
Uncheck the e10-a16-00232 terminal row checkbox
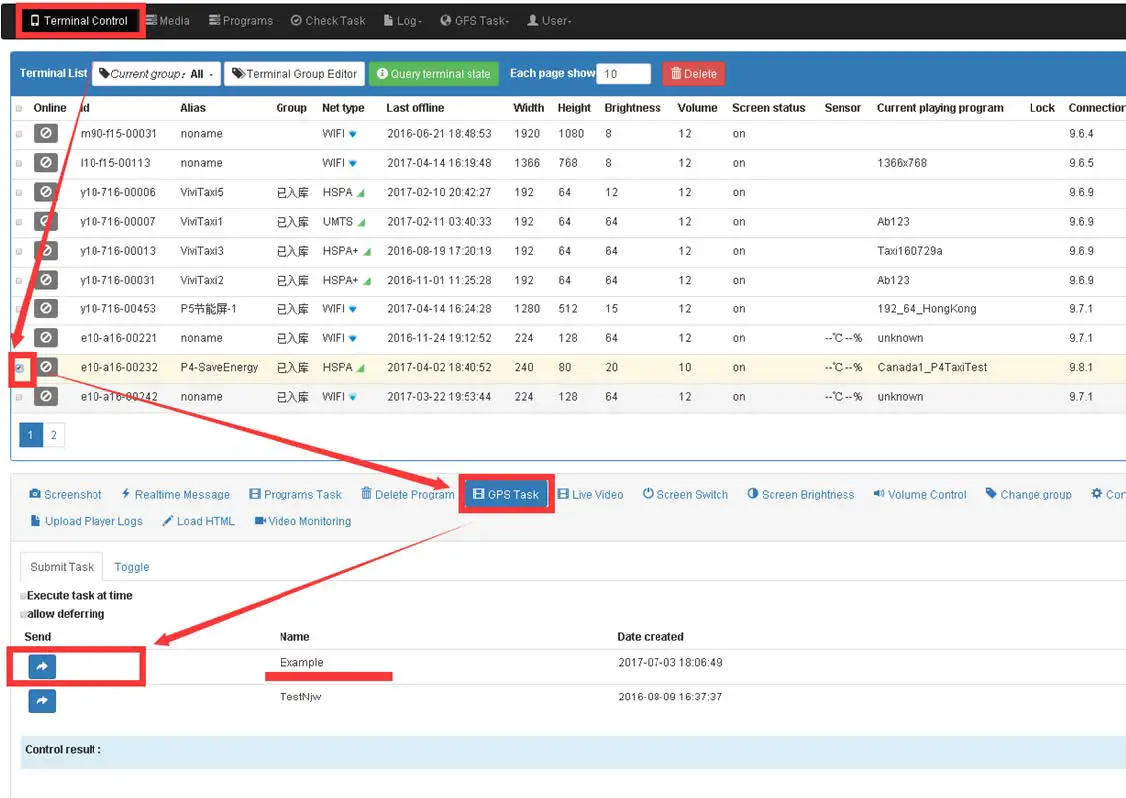click(20, 368)
